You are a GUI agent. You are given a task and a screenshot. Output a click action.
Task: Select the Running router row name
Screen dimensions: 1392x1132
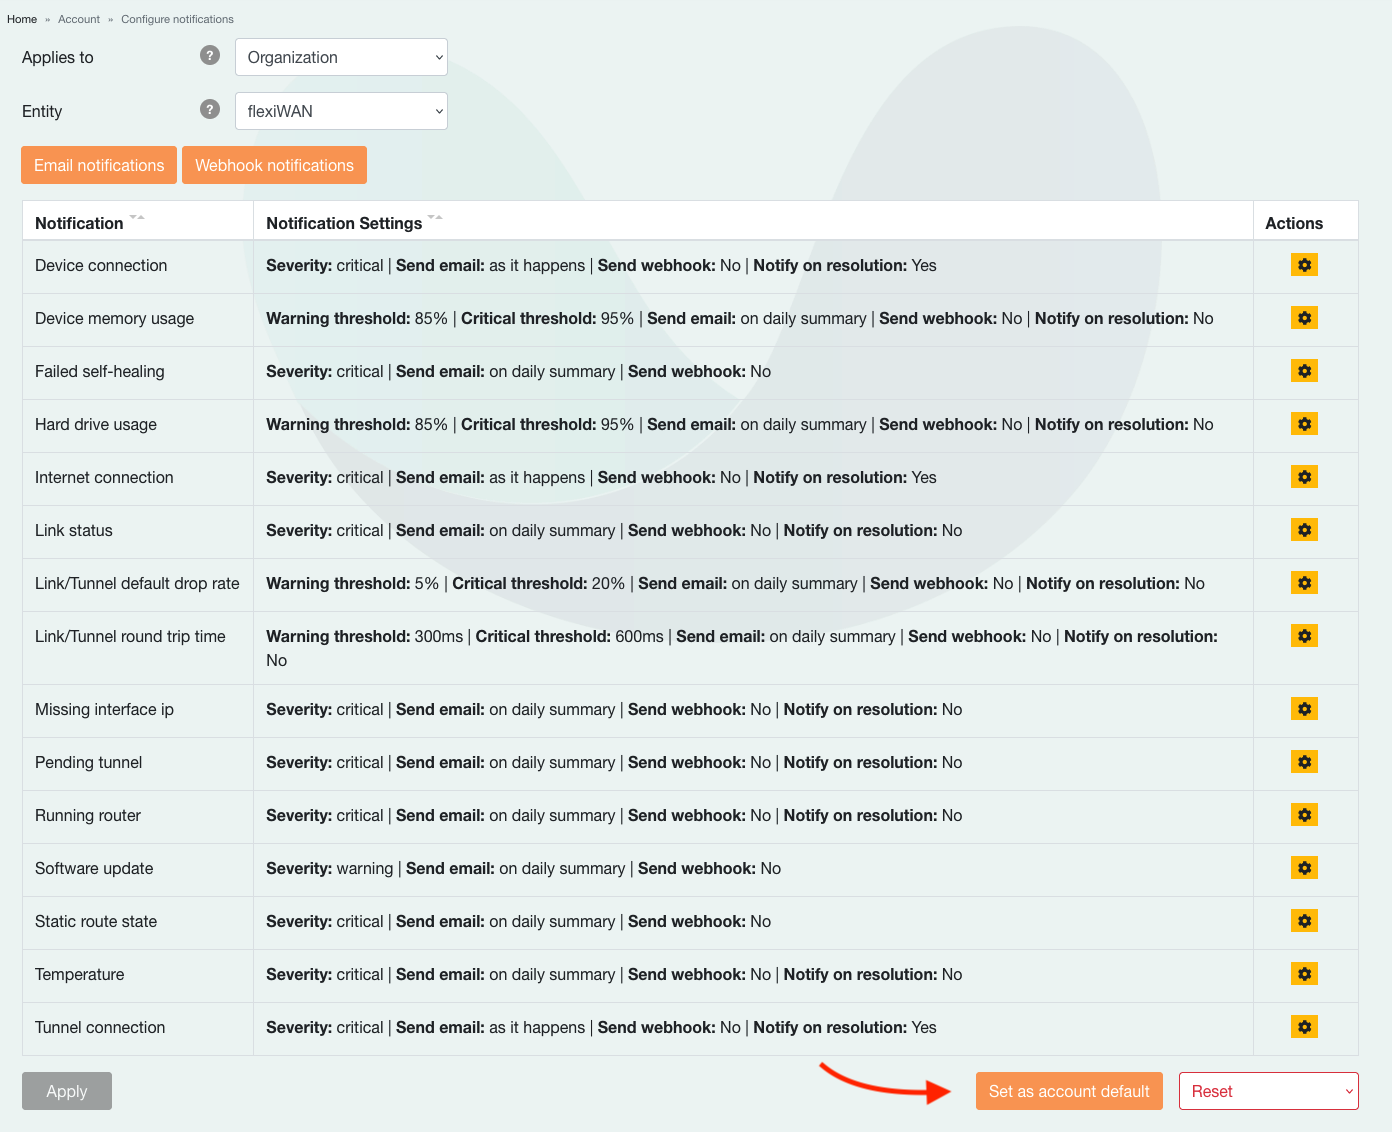click(x=88, y=815)
